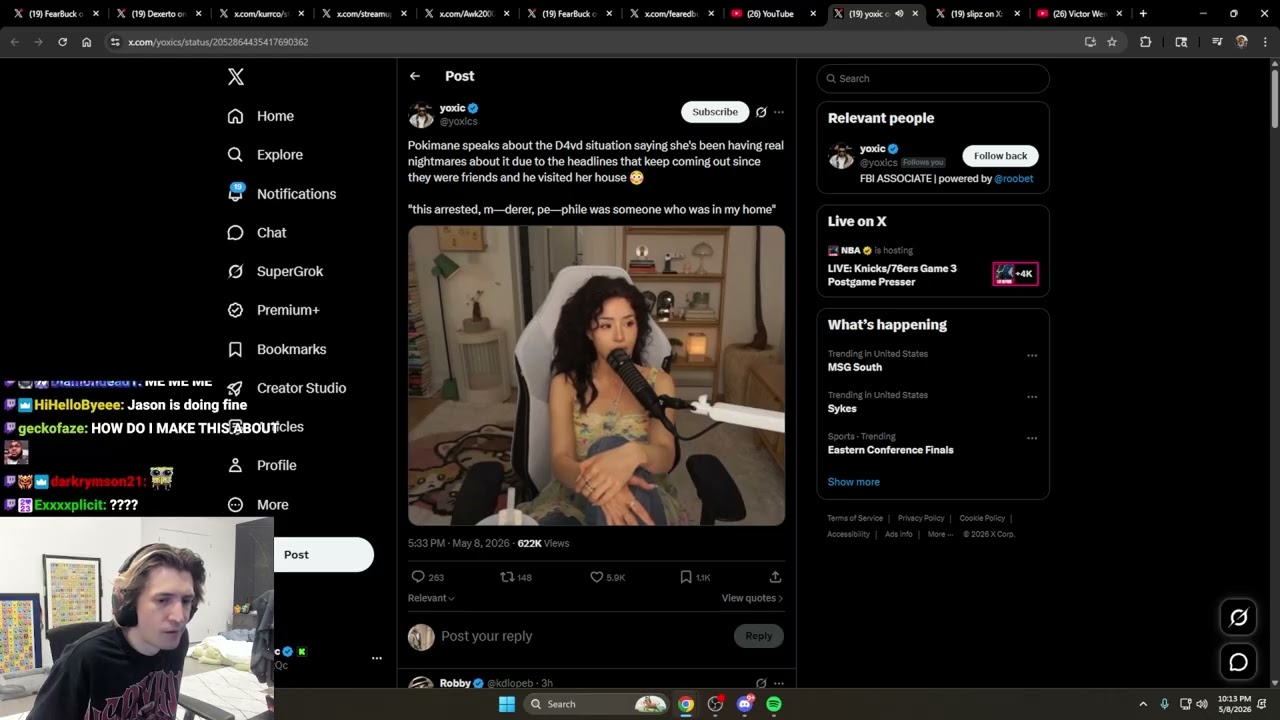Open the Privacy Policy link
Viewport: 1280px width, 720px height.
point(921,518)
